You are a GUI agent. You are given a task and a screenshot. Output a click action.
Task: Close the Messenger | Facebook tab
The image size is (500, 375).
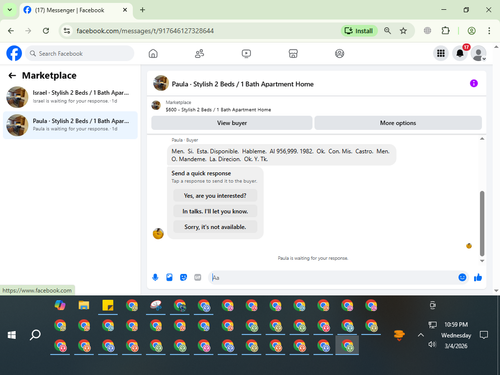tap(125, 10)
